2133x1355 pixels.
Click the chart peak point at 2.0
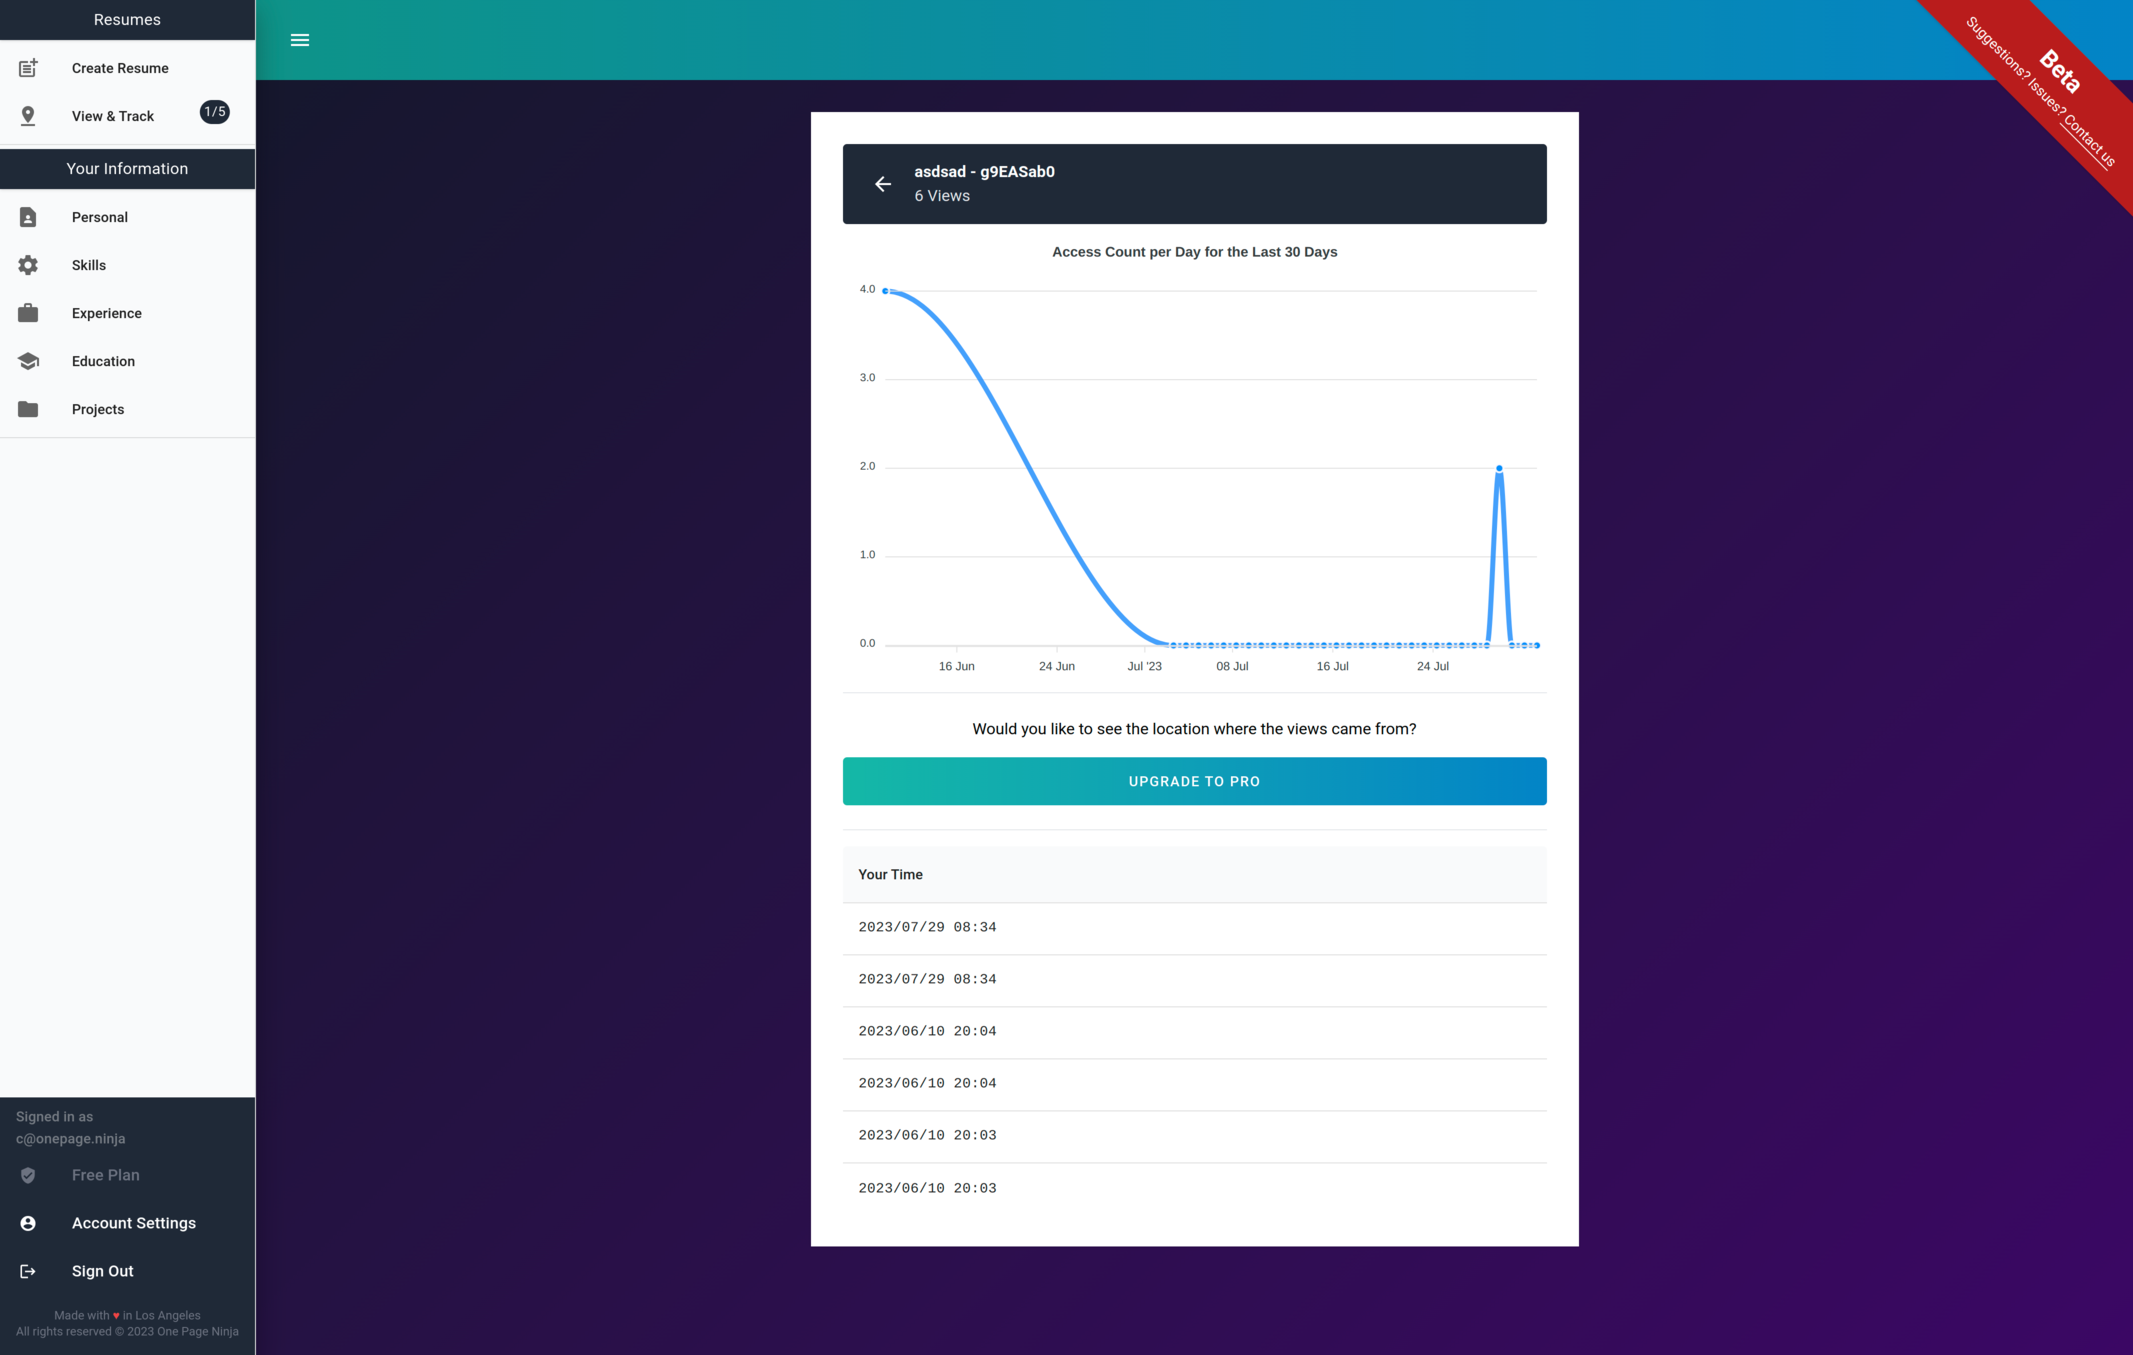[1498, 468]
